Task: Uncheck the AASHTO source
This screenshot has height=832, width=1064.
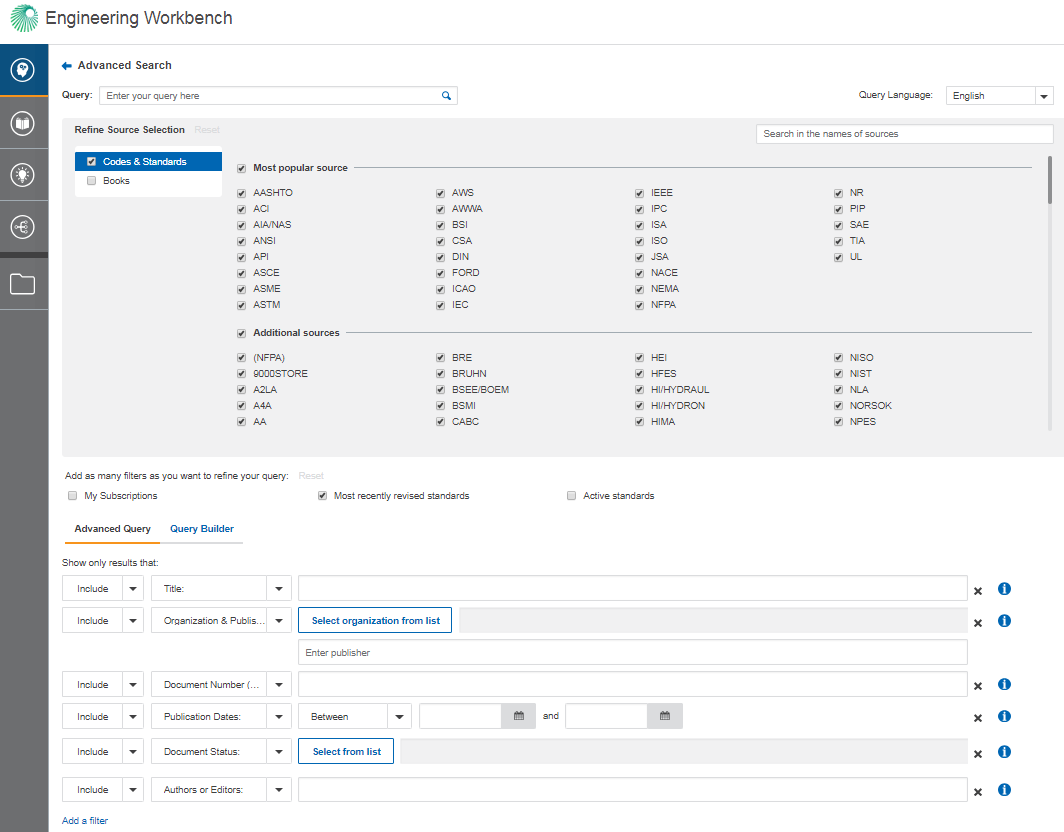Action: point(242,193)
